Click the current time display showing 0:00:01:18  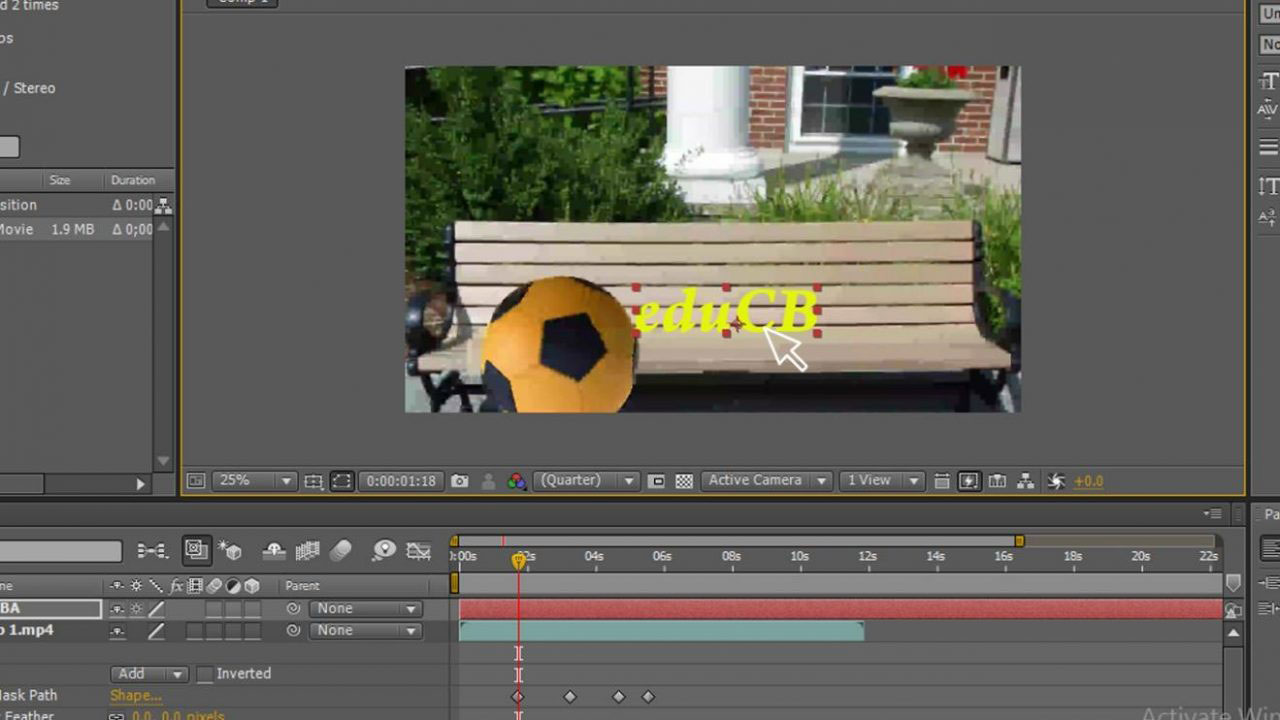(401, 481)
